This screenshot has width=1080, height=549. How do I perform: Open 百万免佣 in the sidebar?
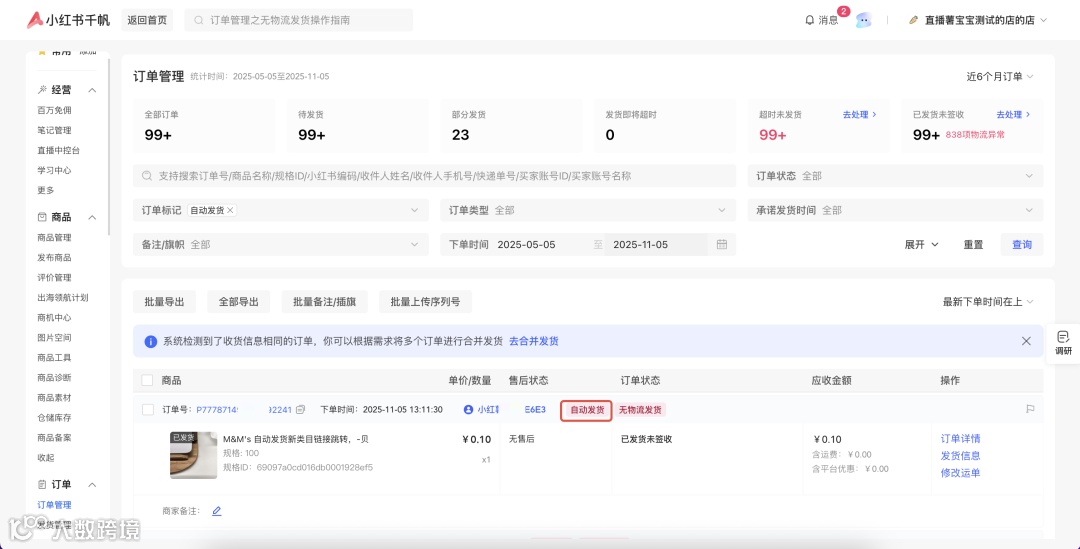pos(54,110)
